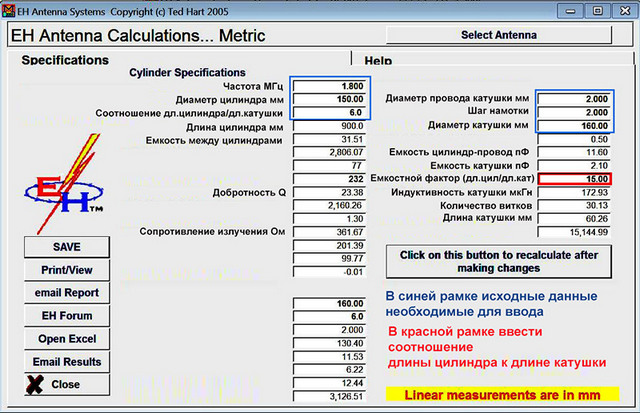This screenshot has height=413, width=640.
Task: Click EH Antenna Calculations... Metric heading
Action: (x=138, y=36)
